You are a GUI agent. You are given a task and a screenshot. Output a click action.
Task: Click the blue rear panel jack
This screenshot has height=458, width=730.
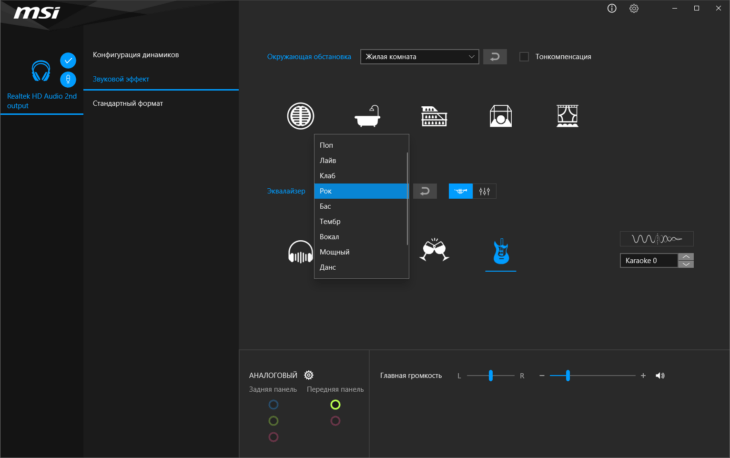273,405
